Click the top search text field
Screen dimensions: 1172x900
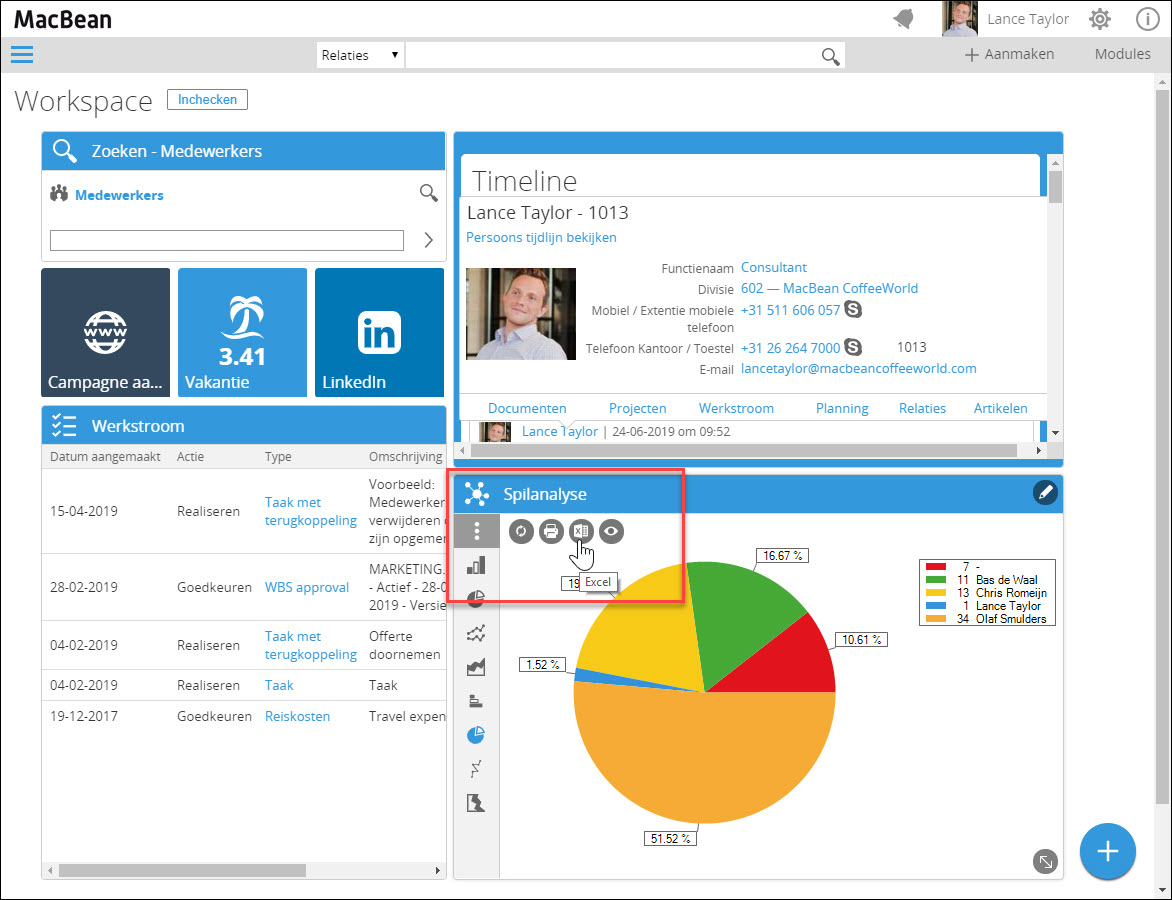[x=611, y=55]
